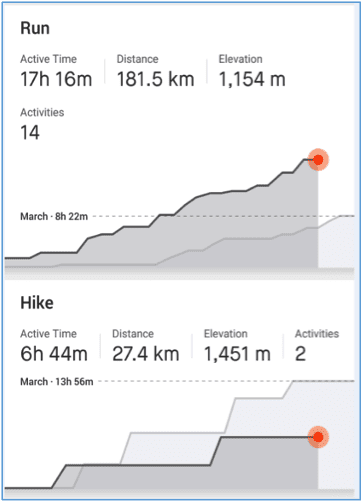The image size is (362, 501).
Task: Select the Run section heading
Action: [x=35, y=28]
